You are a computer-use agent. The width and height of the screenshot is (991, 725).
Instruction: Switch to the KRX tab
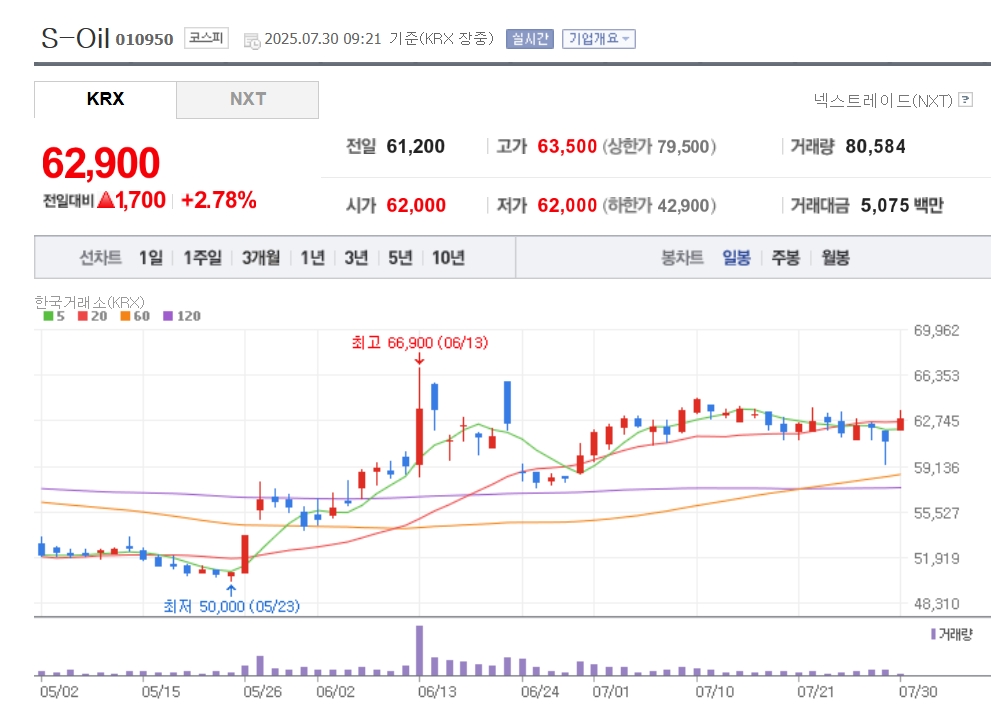coord(106,99)
